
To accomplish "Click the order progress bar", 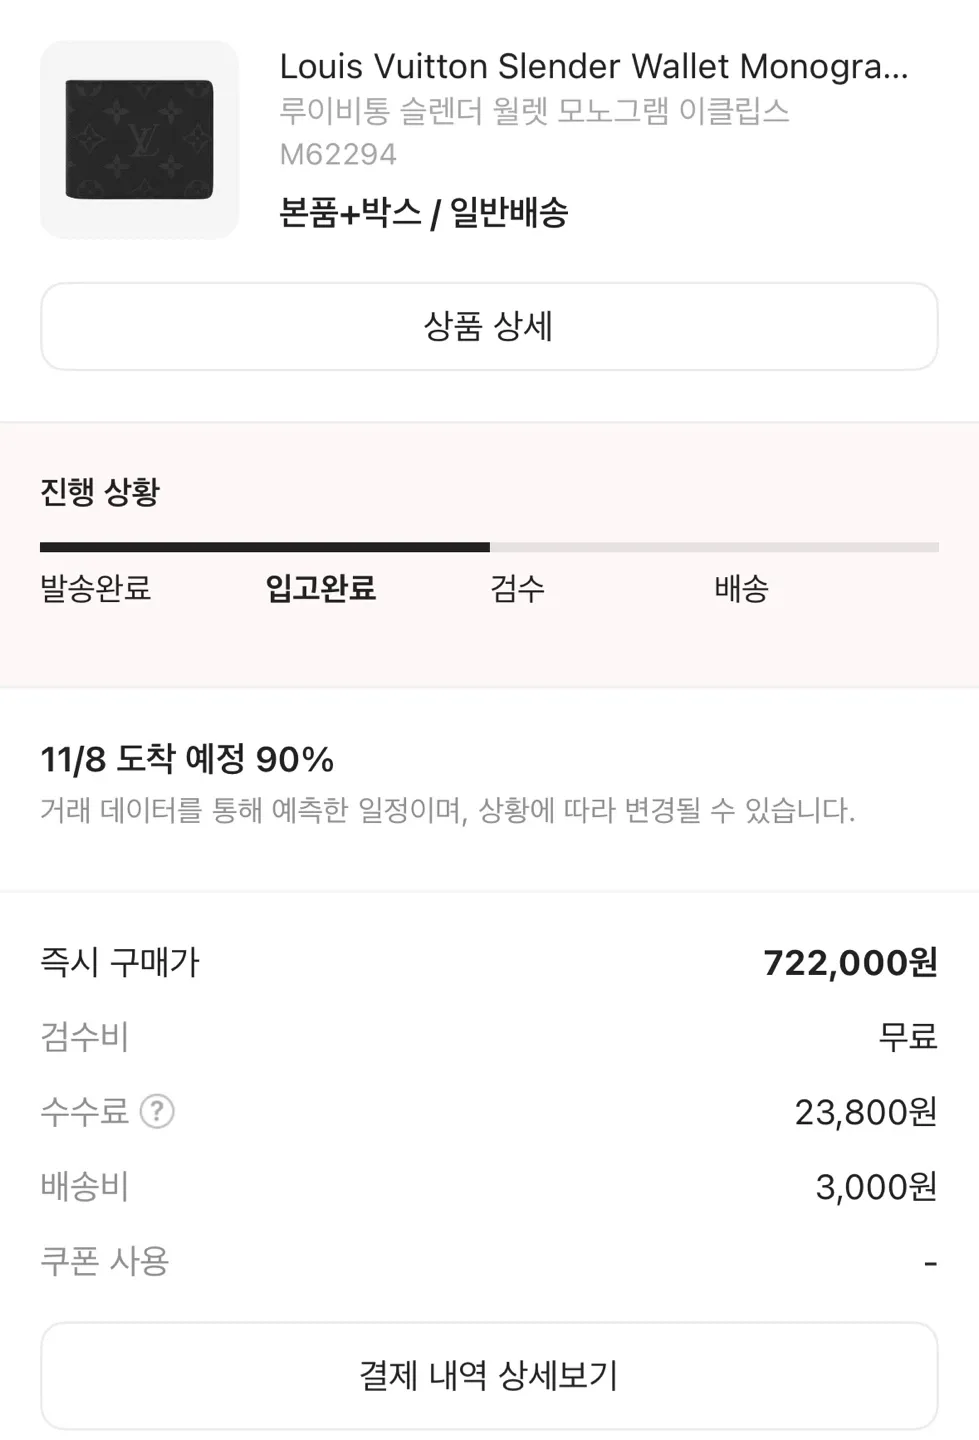I will pos(489,547).
